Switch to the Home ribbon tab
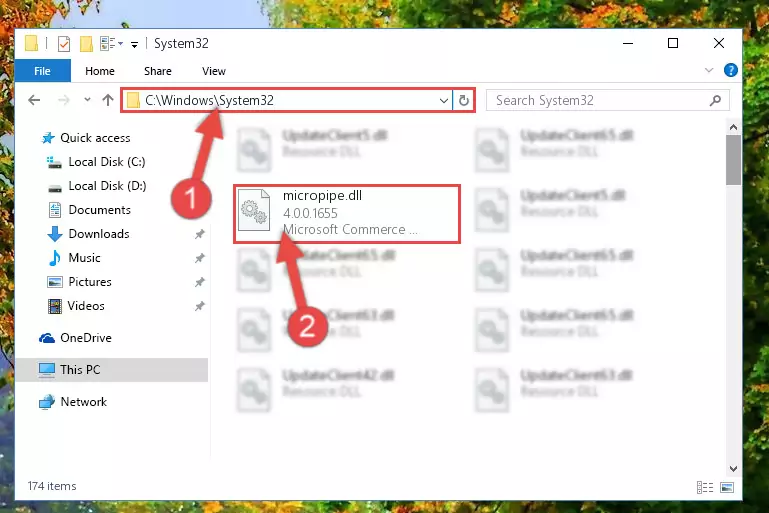 click(100, 71)
